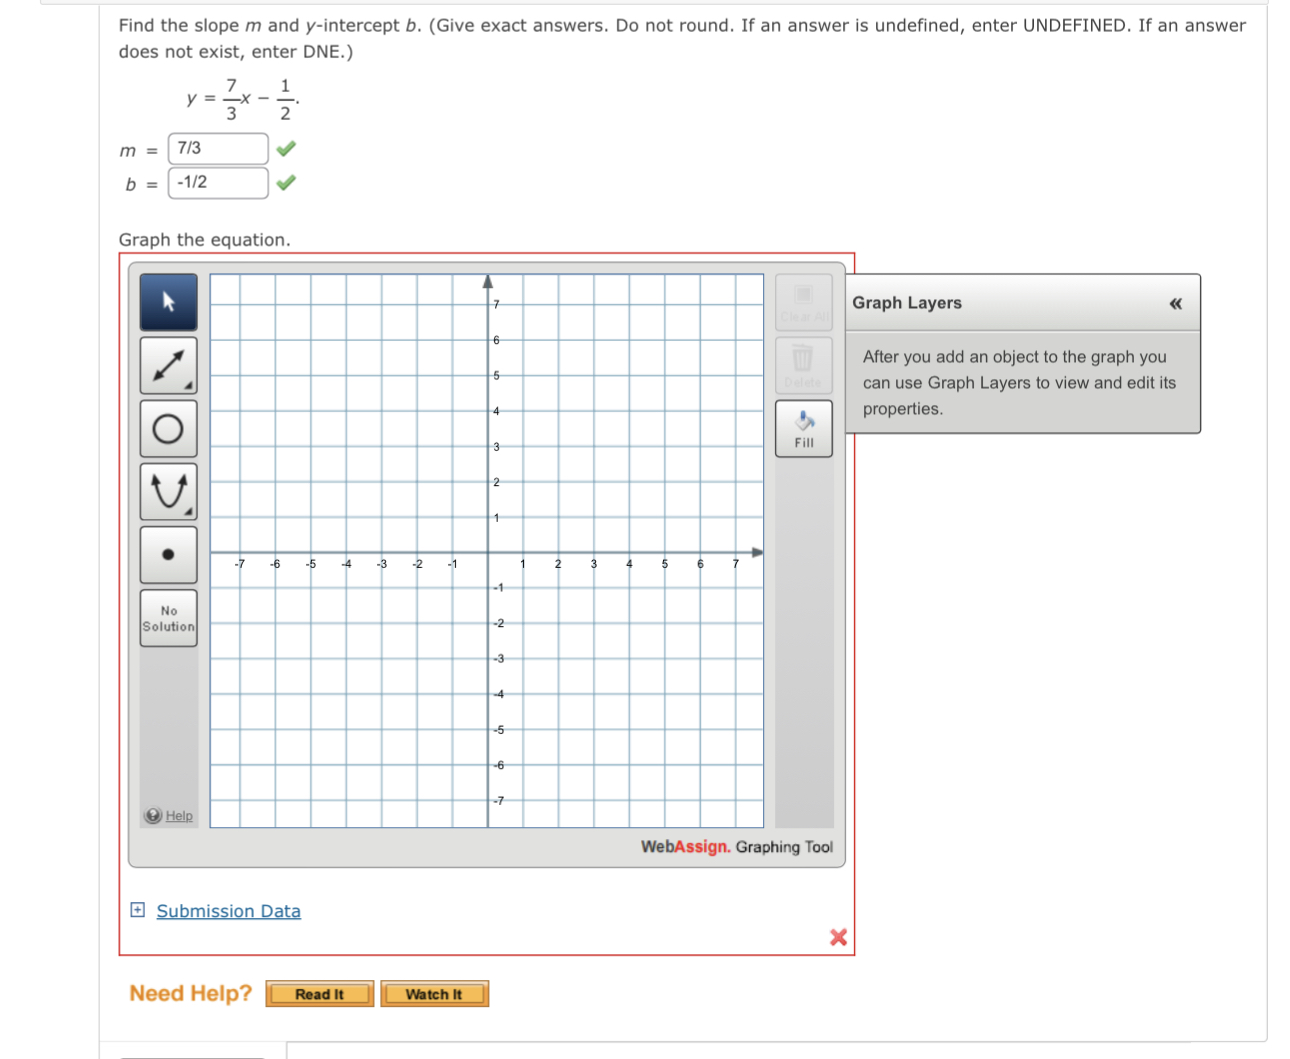Close the graphing tool with red X
This screenshot has width=1290, height=1059.
(x=838, y=937)
